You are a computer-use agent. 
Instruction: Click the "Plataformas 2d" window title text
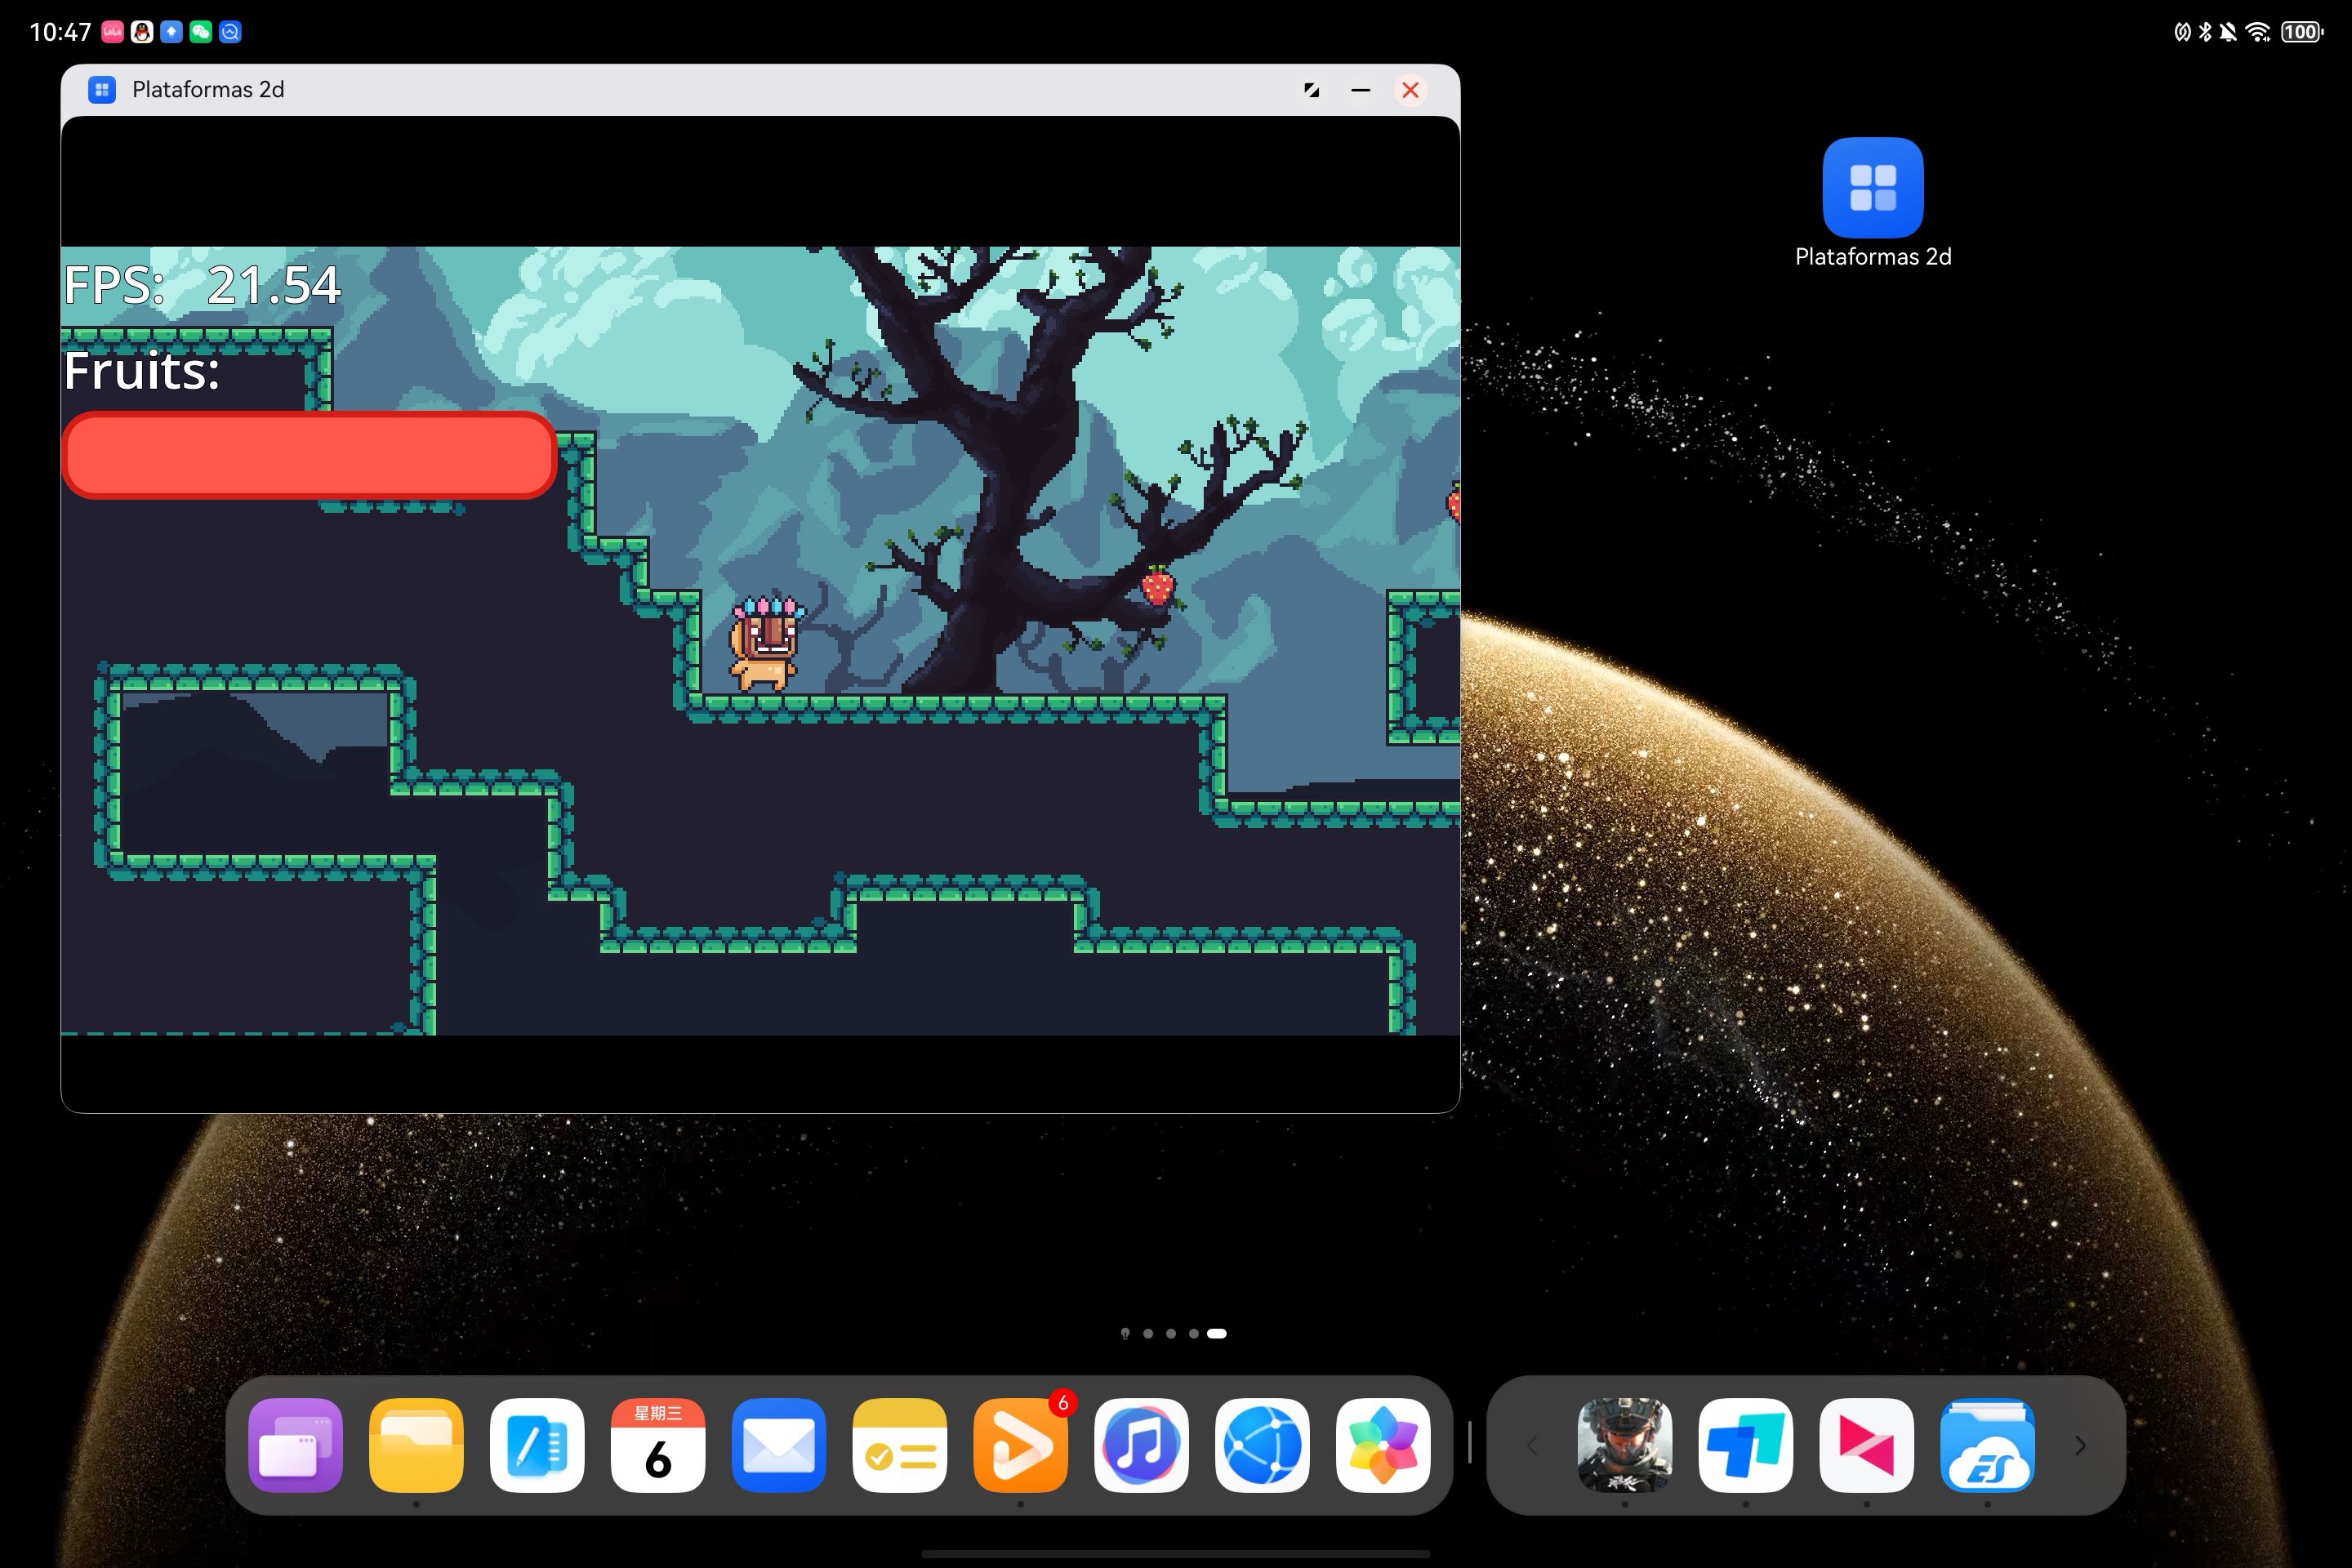coord(208,90)
